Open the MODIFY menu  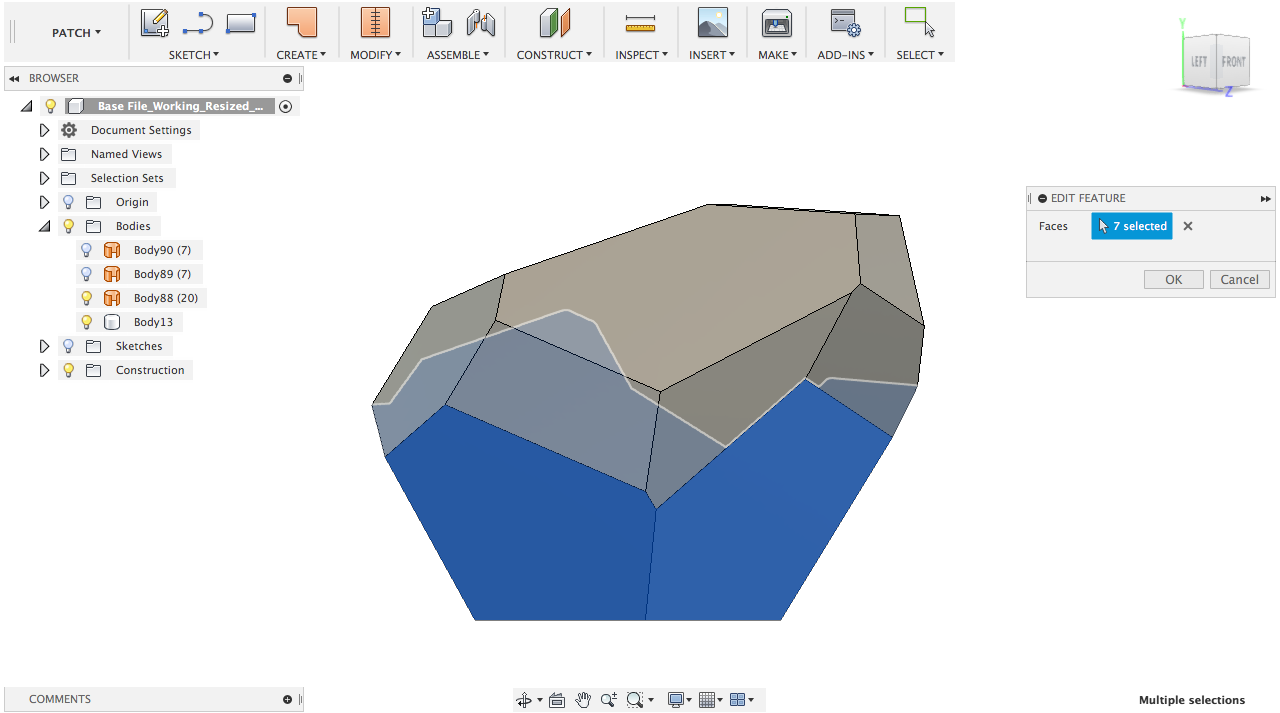pyautogui.click(x=375, y=55)
